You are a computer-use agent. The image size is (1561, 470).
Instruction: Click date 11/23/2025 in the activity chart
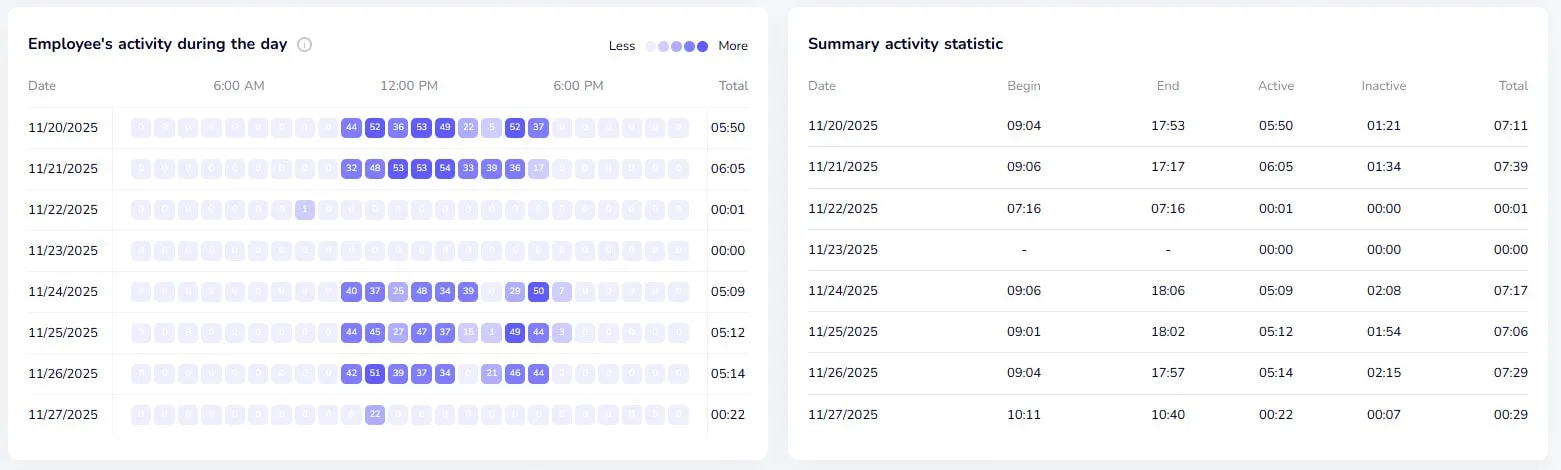point(63,251)
